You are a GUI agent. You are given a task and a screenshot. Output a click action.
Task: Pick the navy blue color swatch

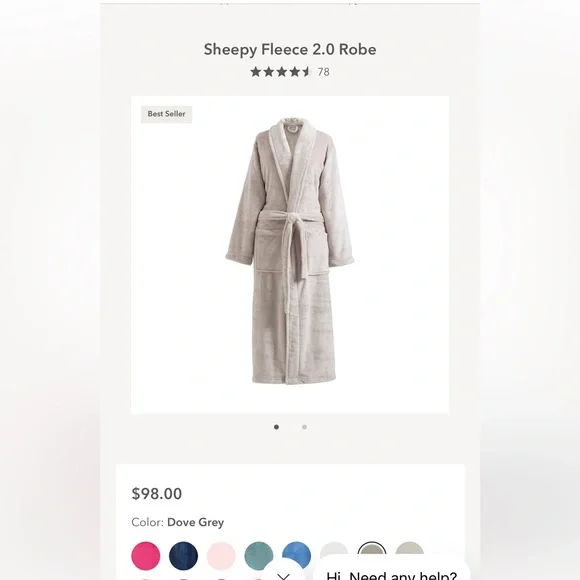[x=183, y=556]
